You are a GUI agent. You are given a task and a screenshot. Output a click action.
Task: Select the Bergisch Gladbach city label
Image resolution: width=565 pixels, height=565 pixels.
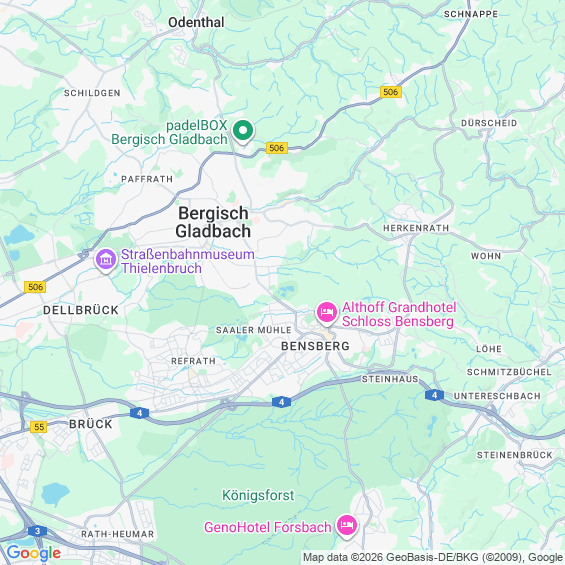click(213, 222)
